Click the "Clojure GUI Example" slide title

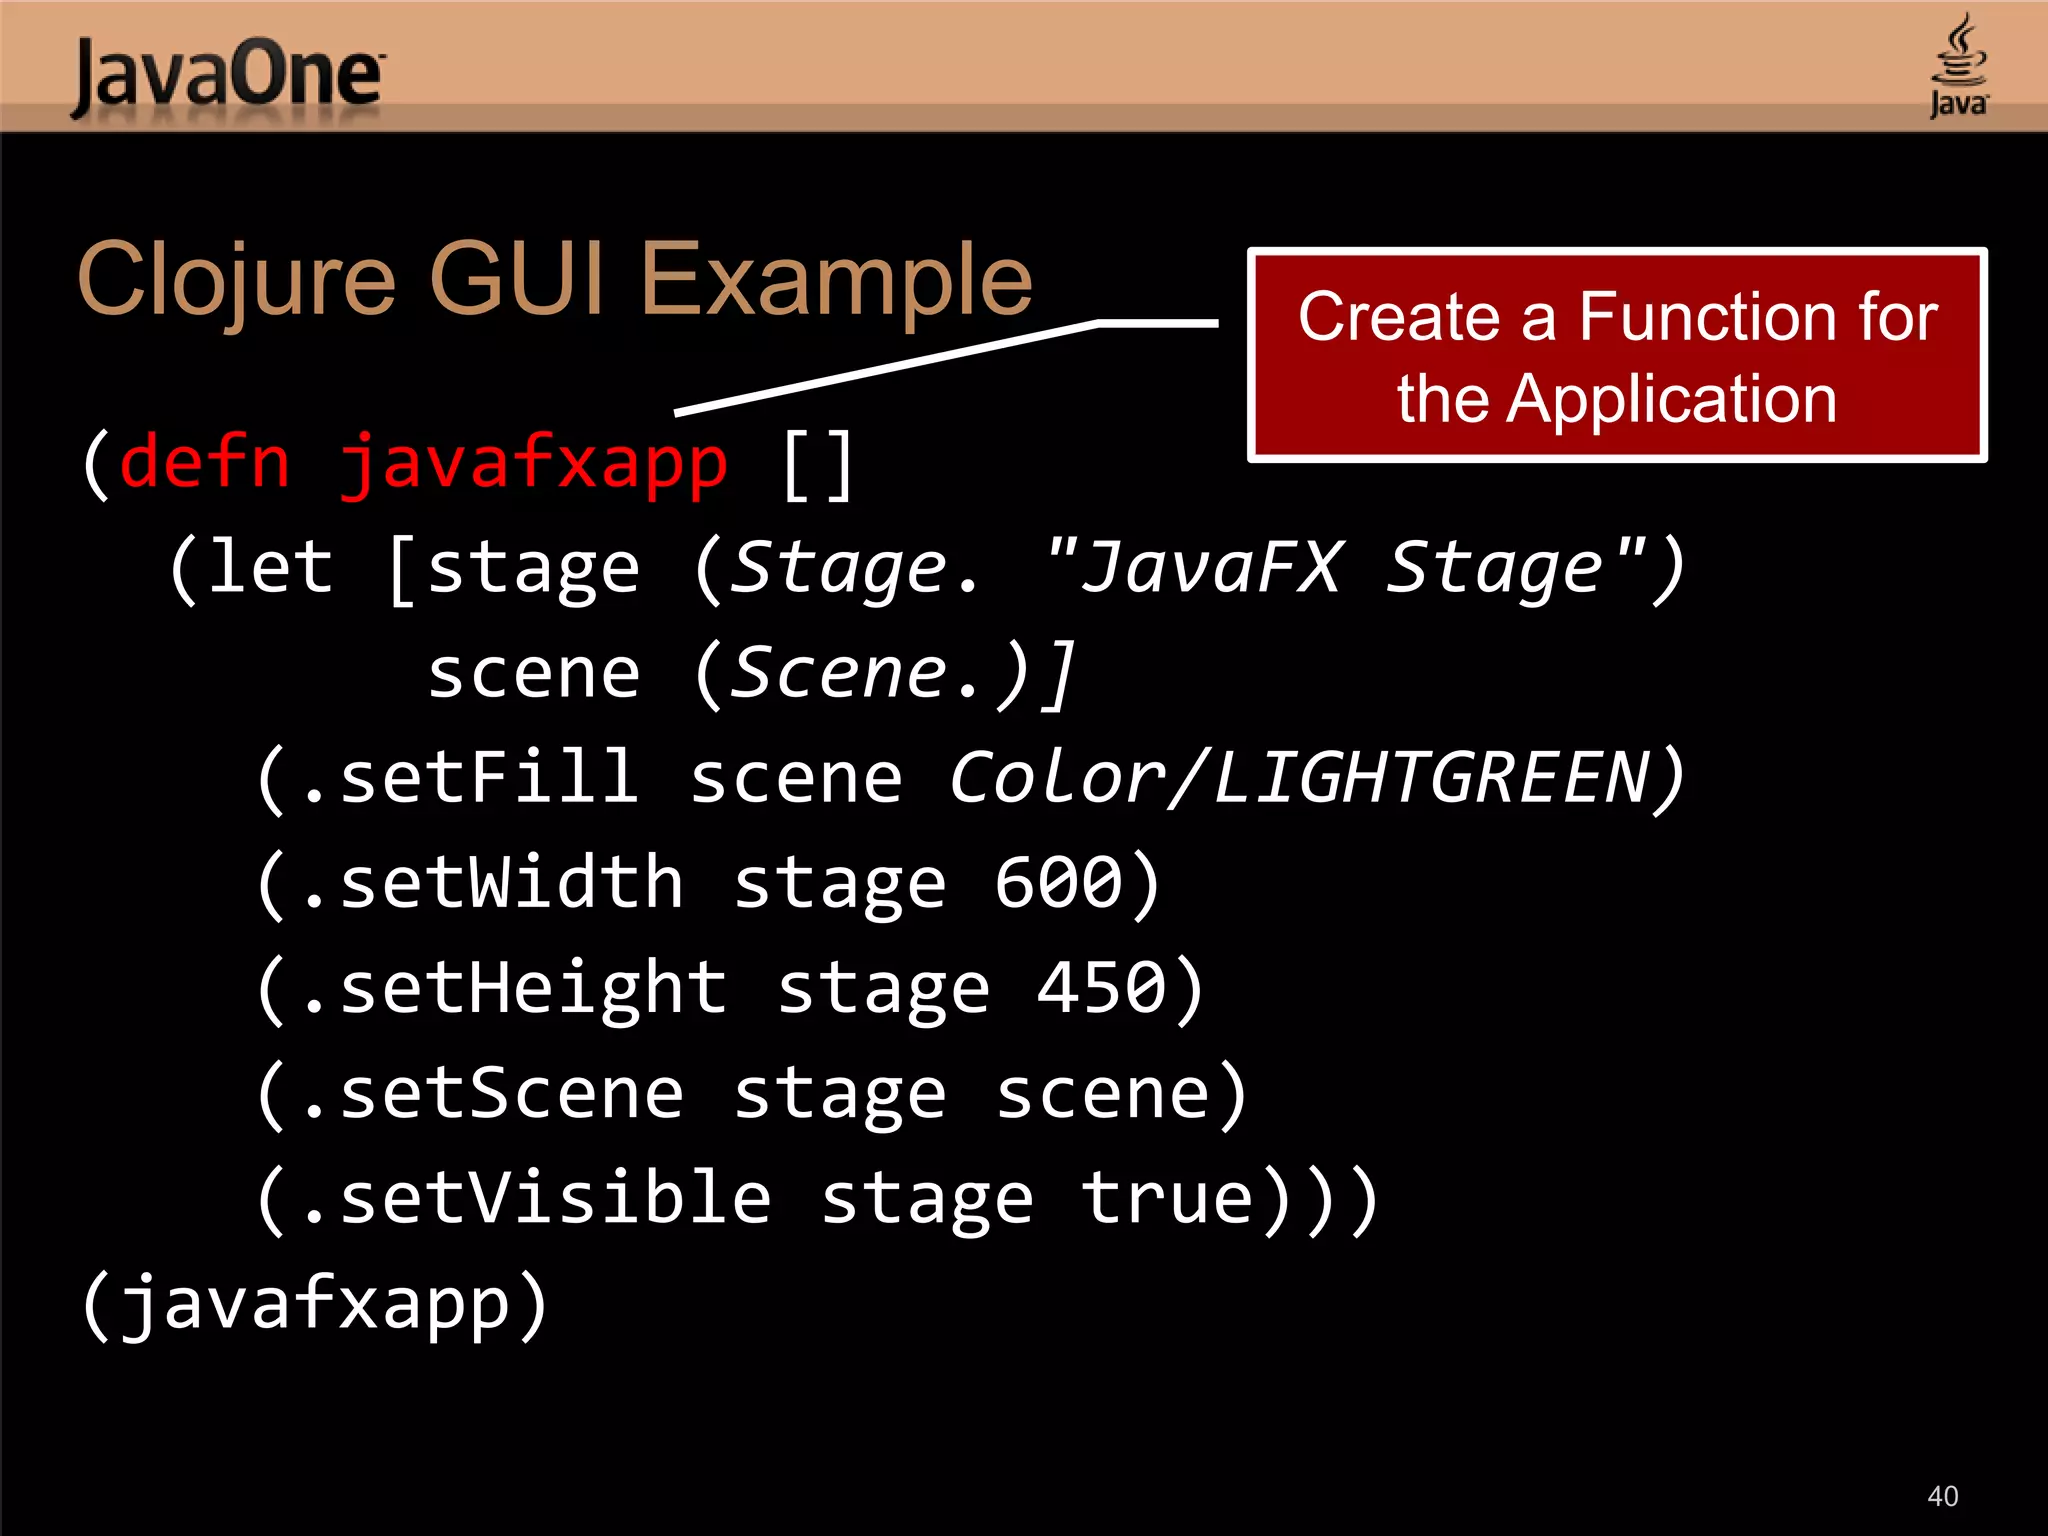(x=555, y=280)
